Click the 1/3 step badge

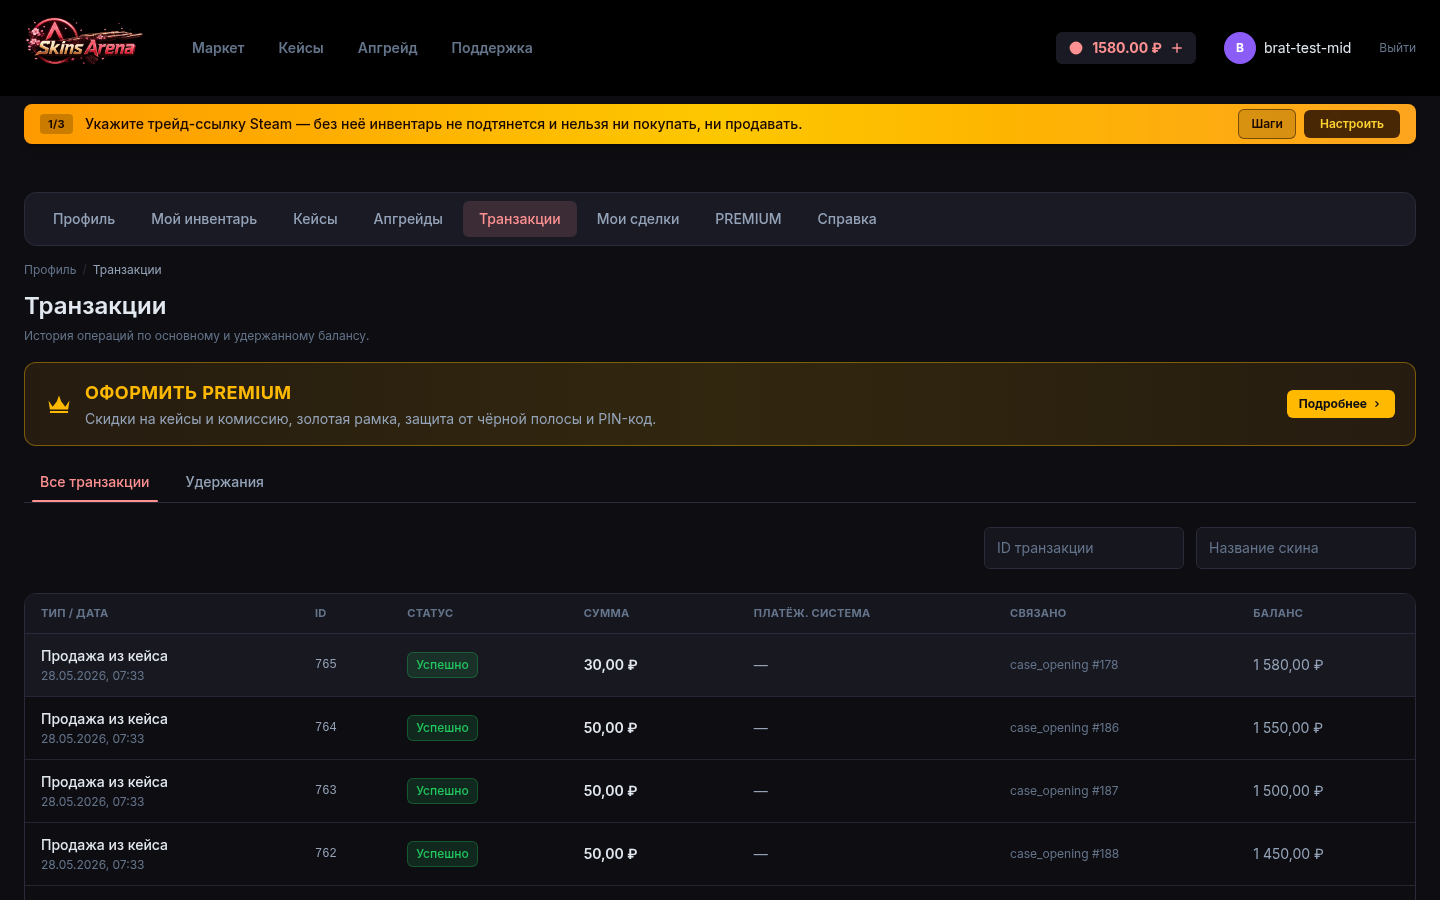[56, 124]
